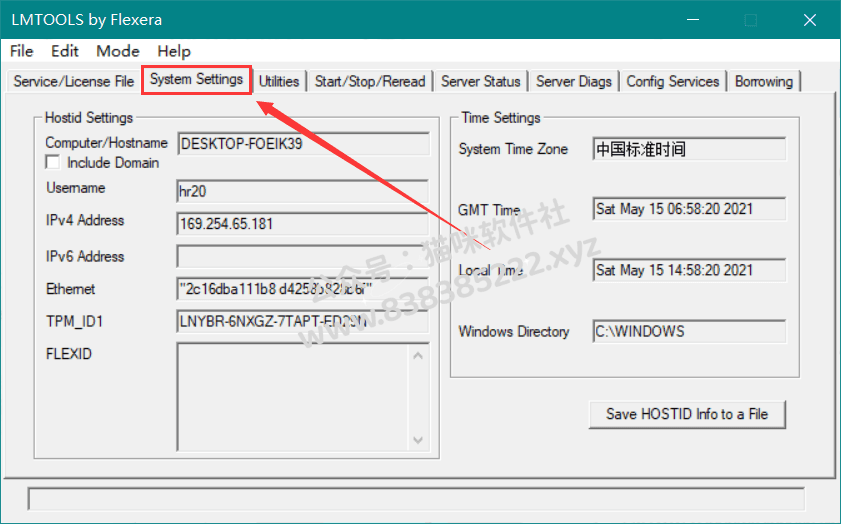Viewport: 841px width, 524px height.
Task: Select the IPv4 Address field
Action: [x=303, y=224]
